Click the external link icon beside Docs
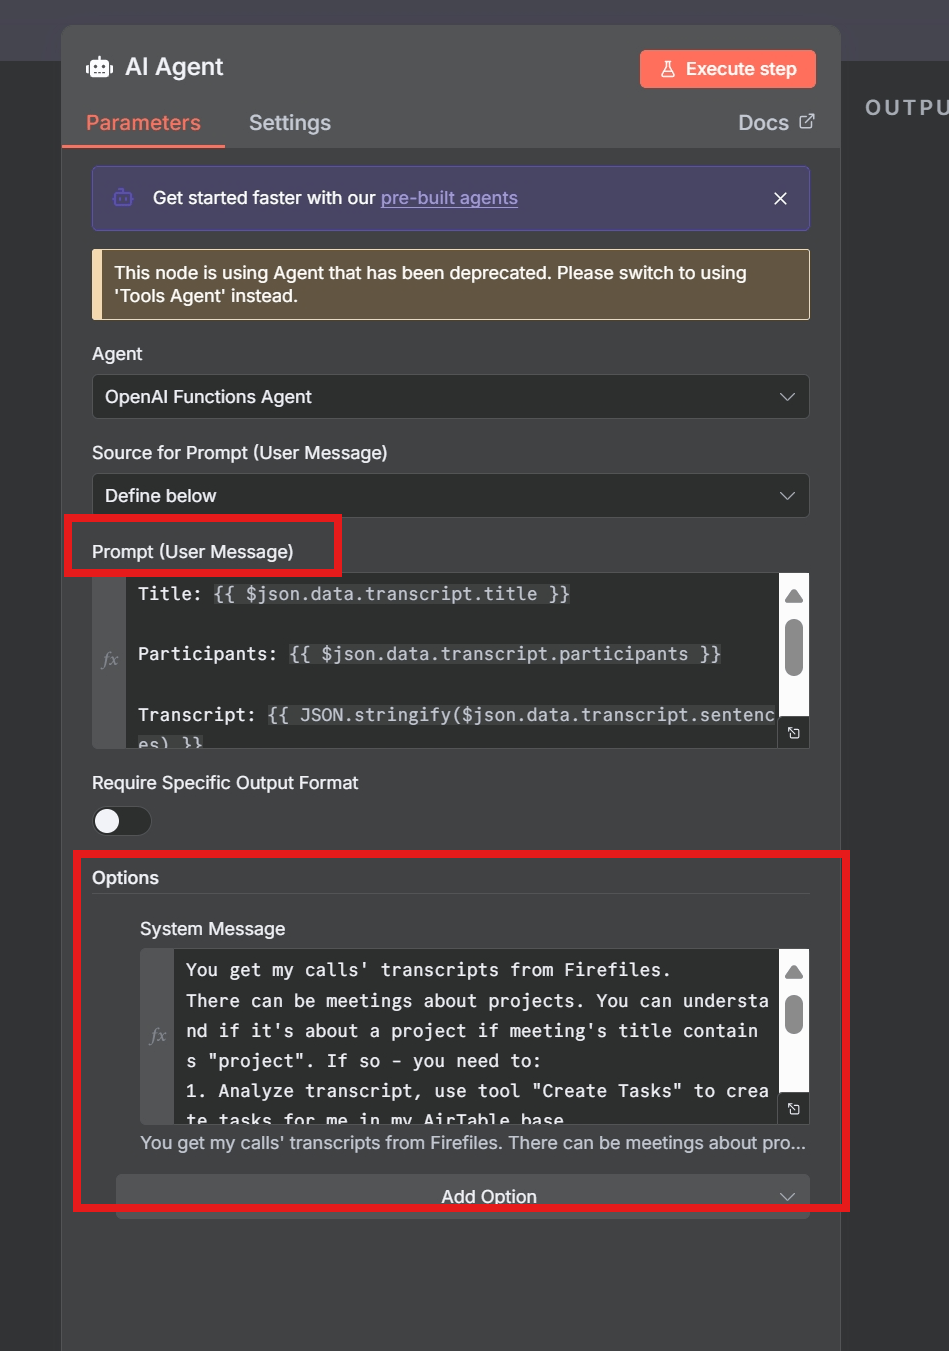This screenshot has height=1351, width=949. pyautogui.click(x=807, y=122)
